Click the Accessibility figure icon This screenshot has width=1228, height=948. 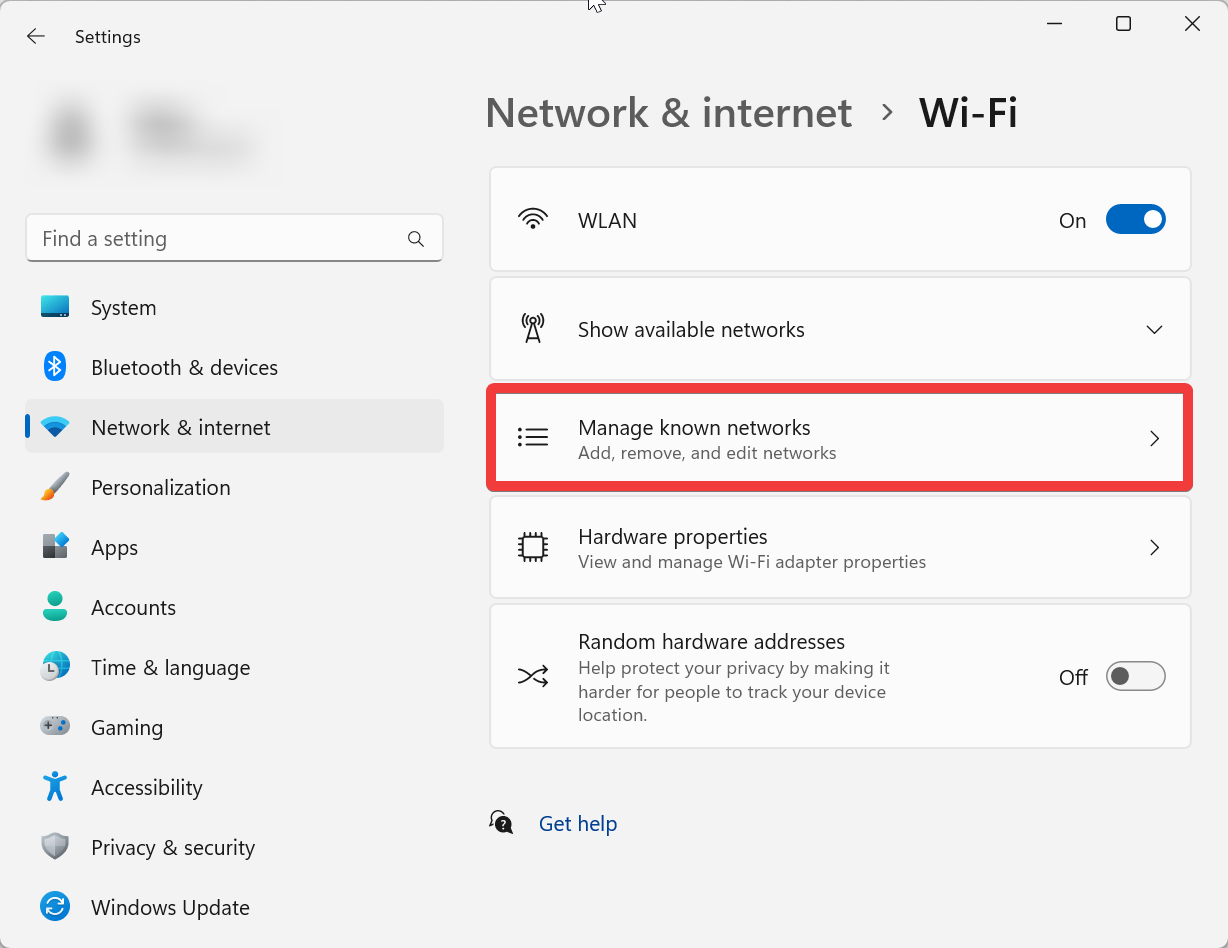point(55,786)
